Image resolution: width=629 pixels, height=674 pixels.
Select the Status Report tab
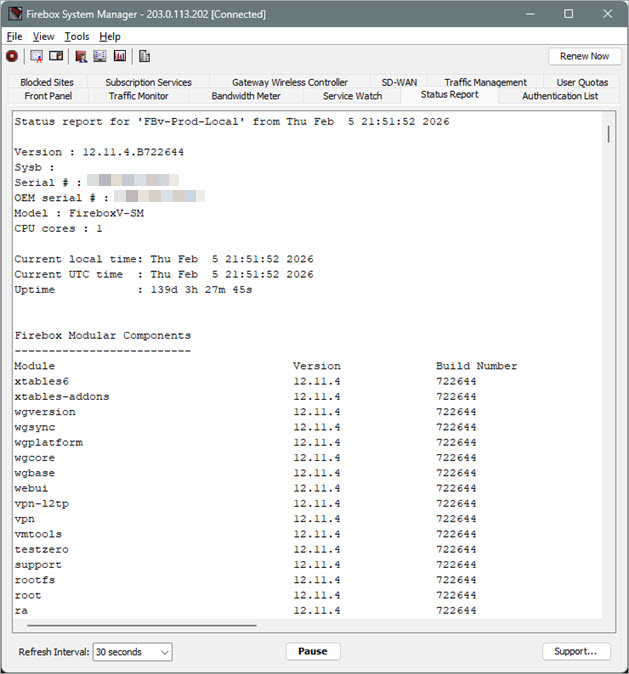click(x=449, y=95)
